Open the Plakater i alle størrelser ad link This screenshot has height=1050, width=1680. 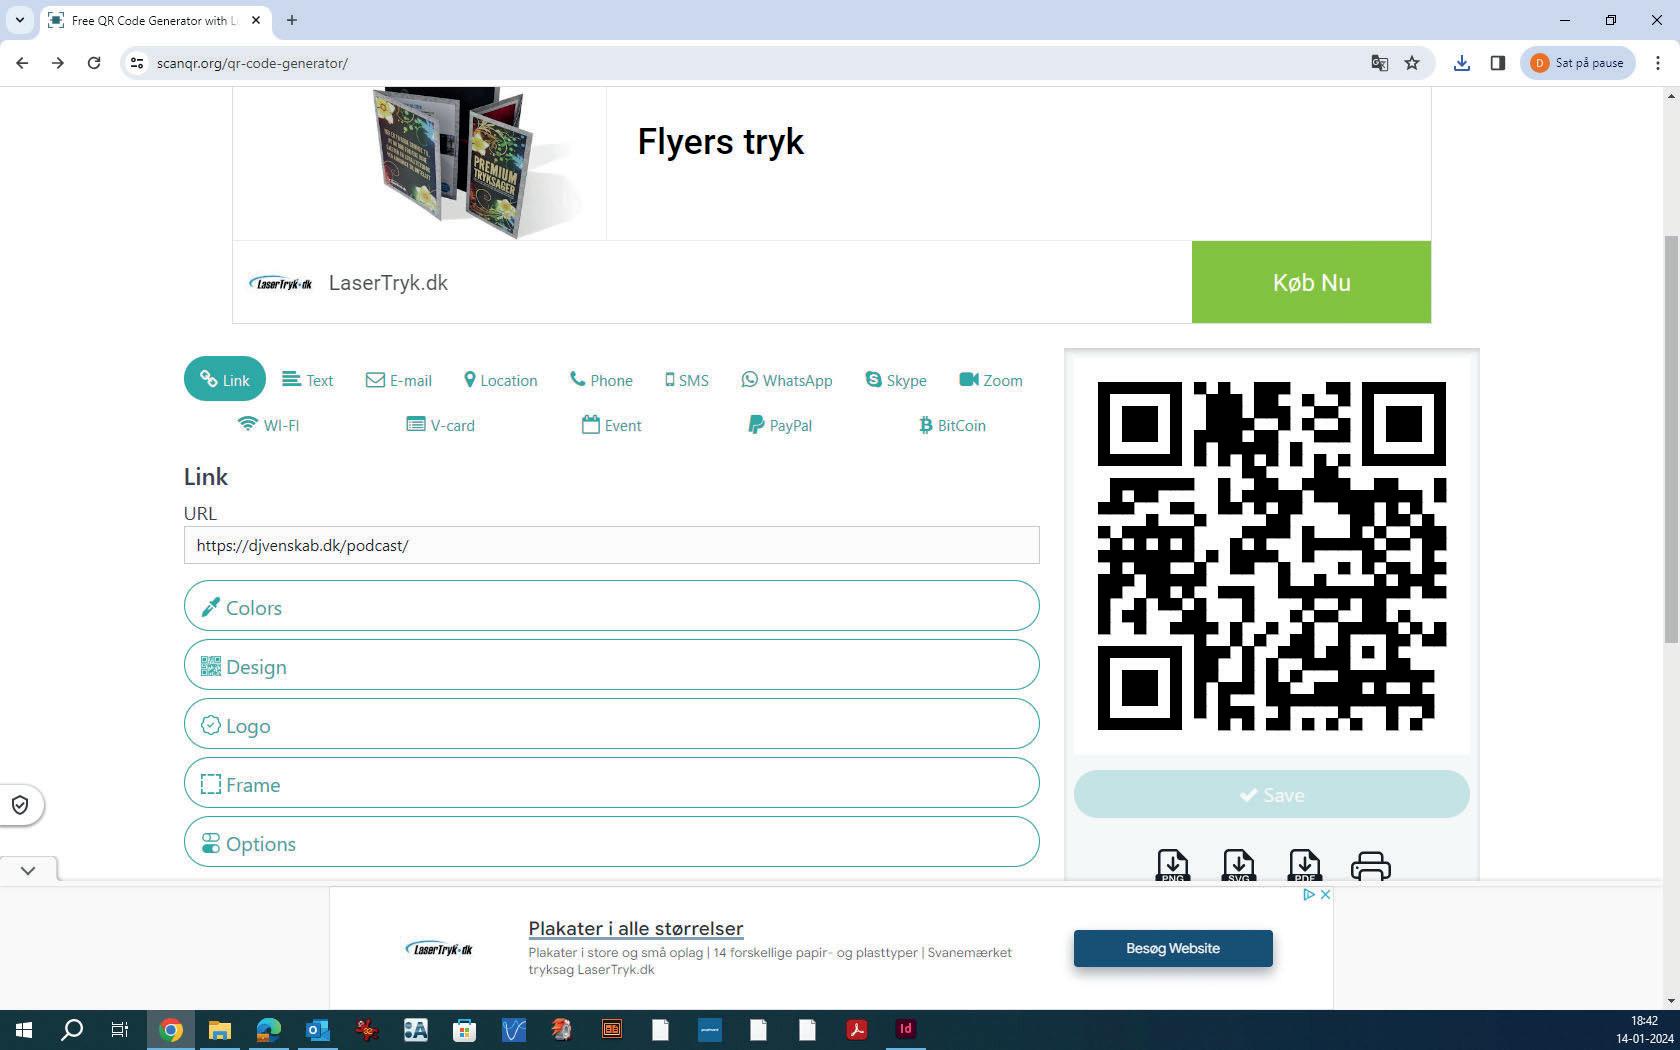[x=636, y=928]
